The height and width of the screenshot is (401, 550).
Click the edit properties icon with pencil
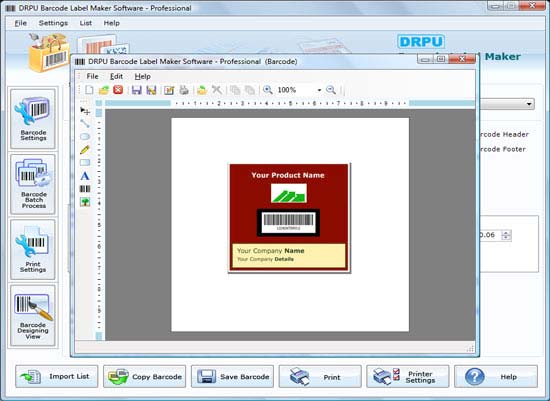point(169,90)
